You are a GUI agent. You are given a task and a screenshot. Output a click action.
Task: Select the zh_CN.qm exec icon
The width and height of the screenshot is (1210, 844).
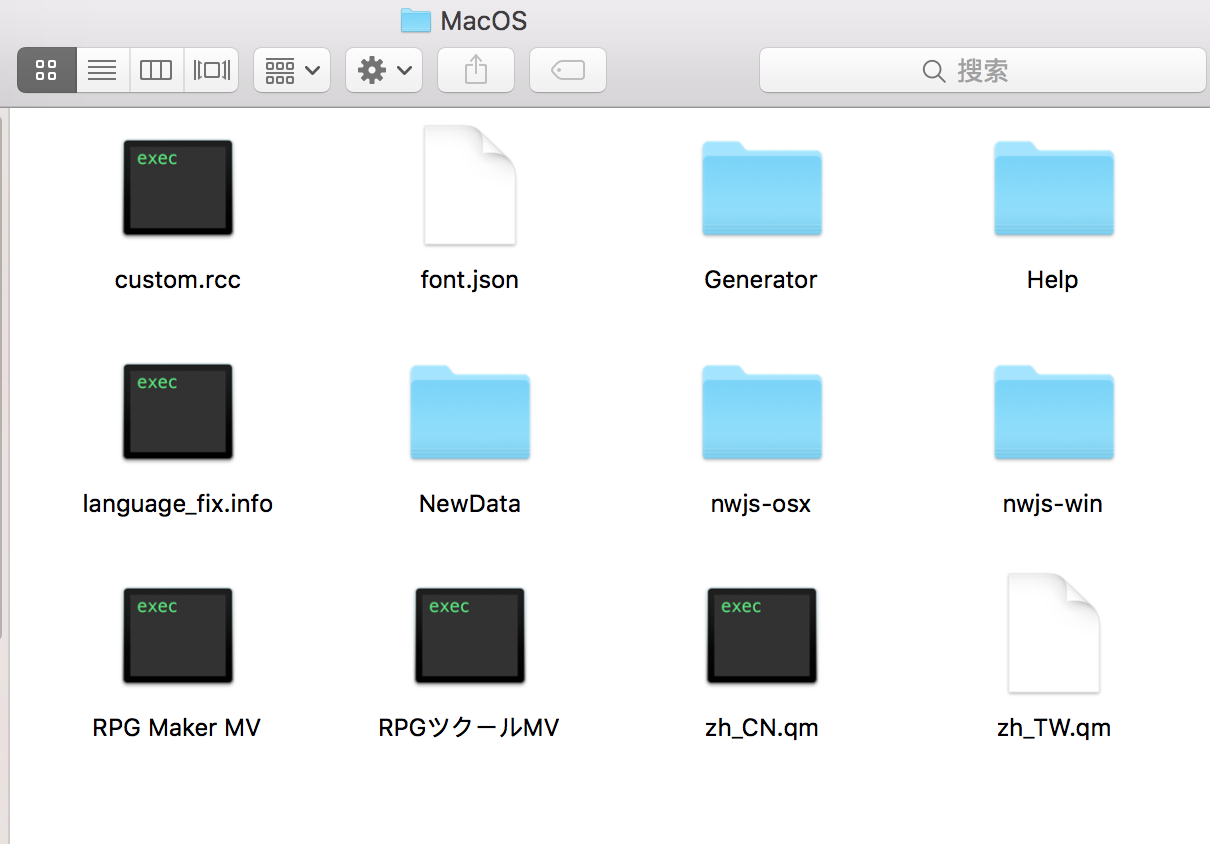[762, 636]
